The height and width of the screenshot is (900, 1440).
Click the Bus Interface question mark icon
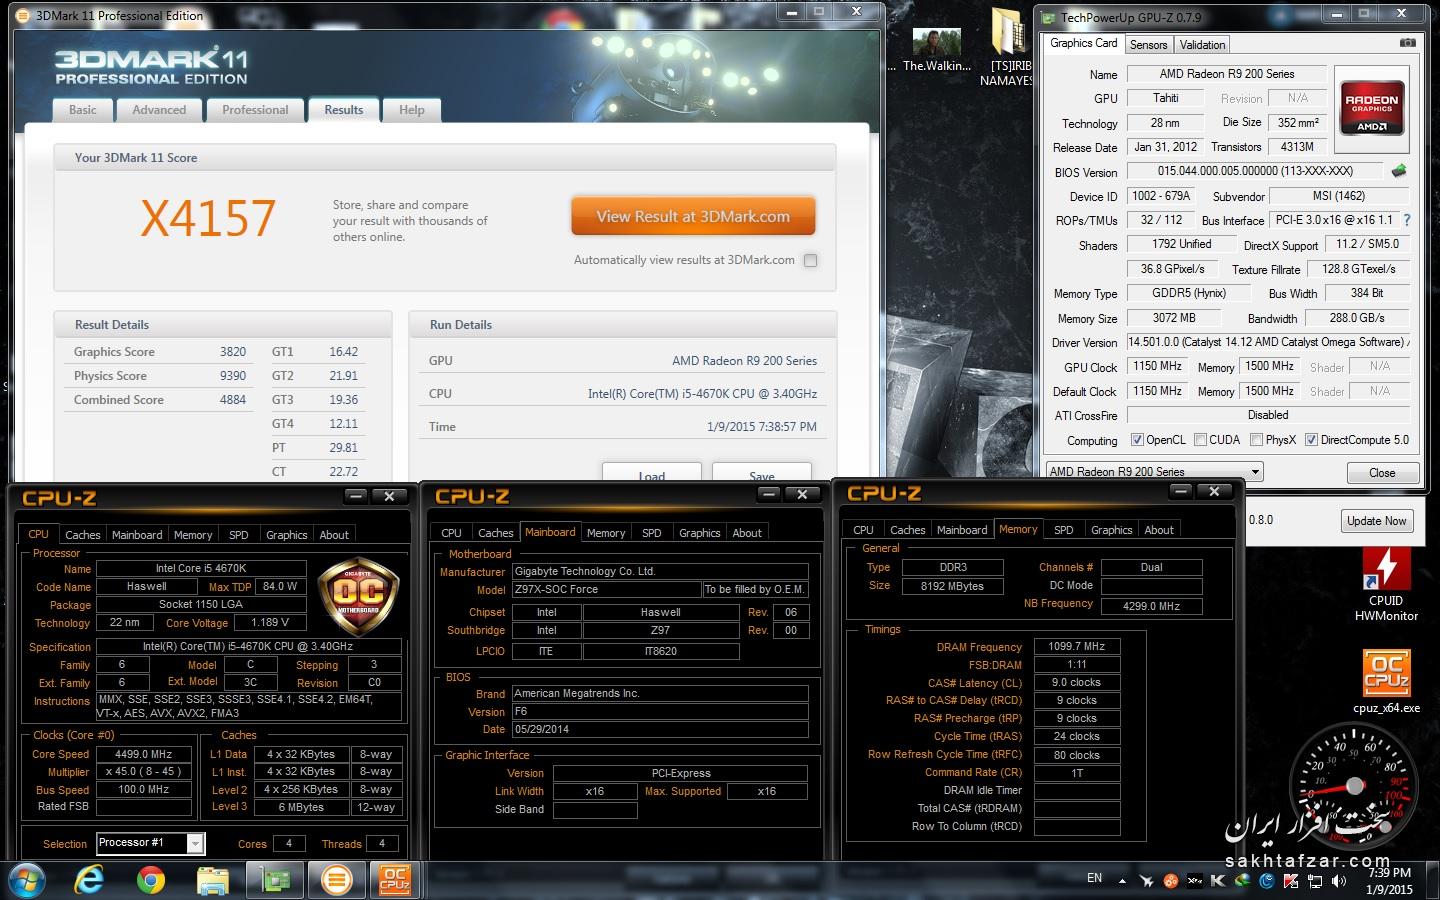1407,220
